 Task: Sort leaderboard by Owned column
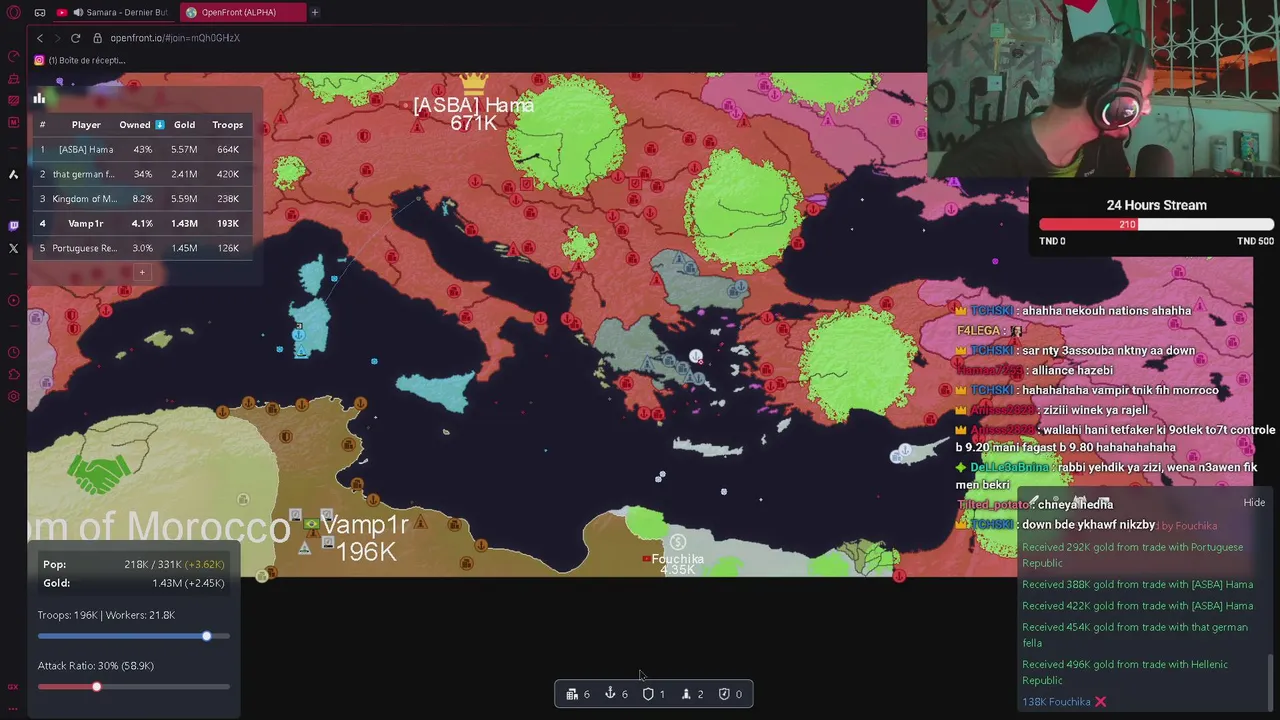[x=141, y=125]
